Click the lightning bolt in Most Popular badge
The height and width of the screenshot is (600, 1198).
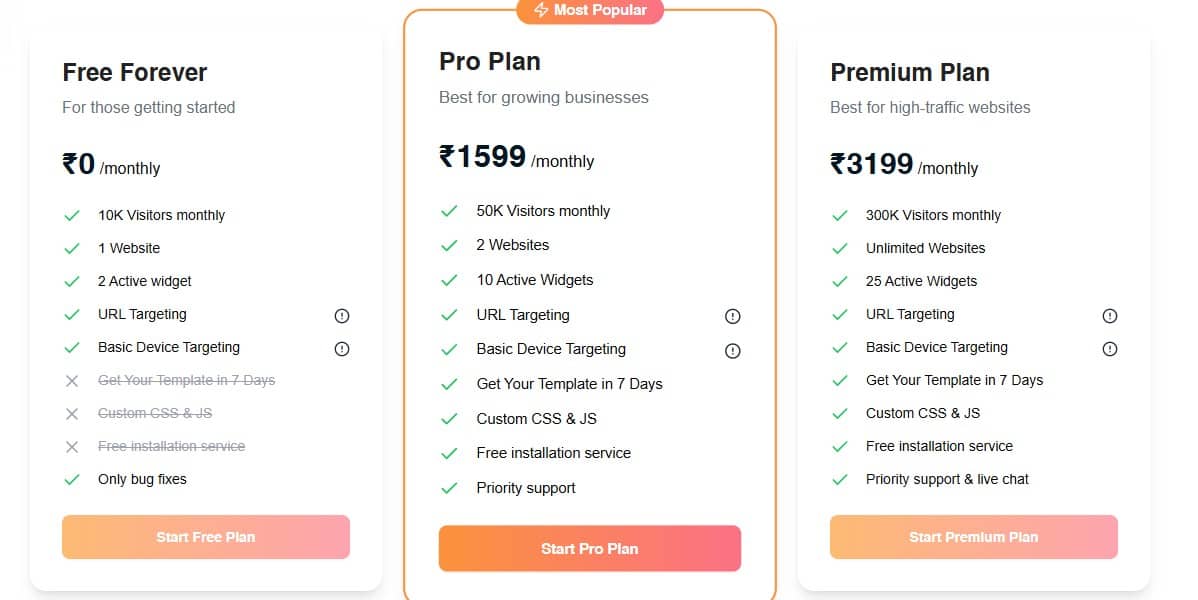coord(541,10)
